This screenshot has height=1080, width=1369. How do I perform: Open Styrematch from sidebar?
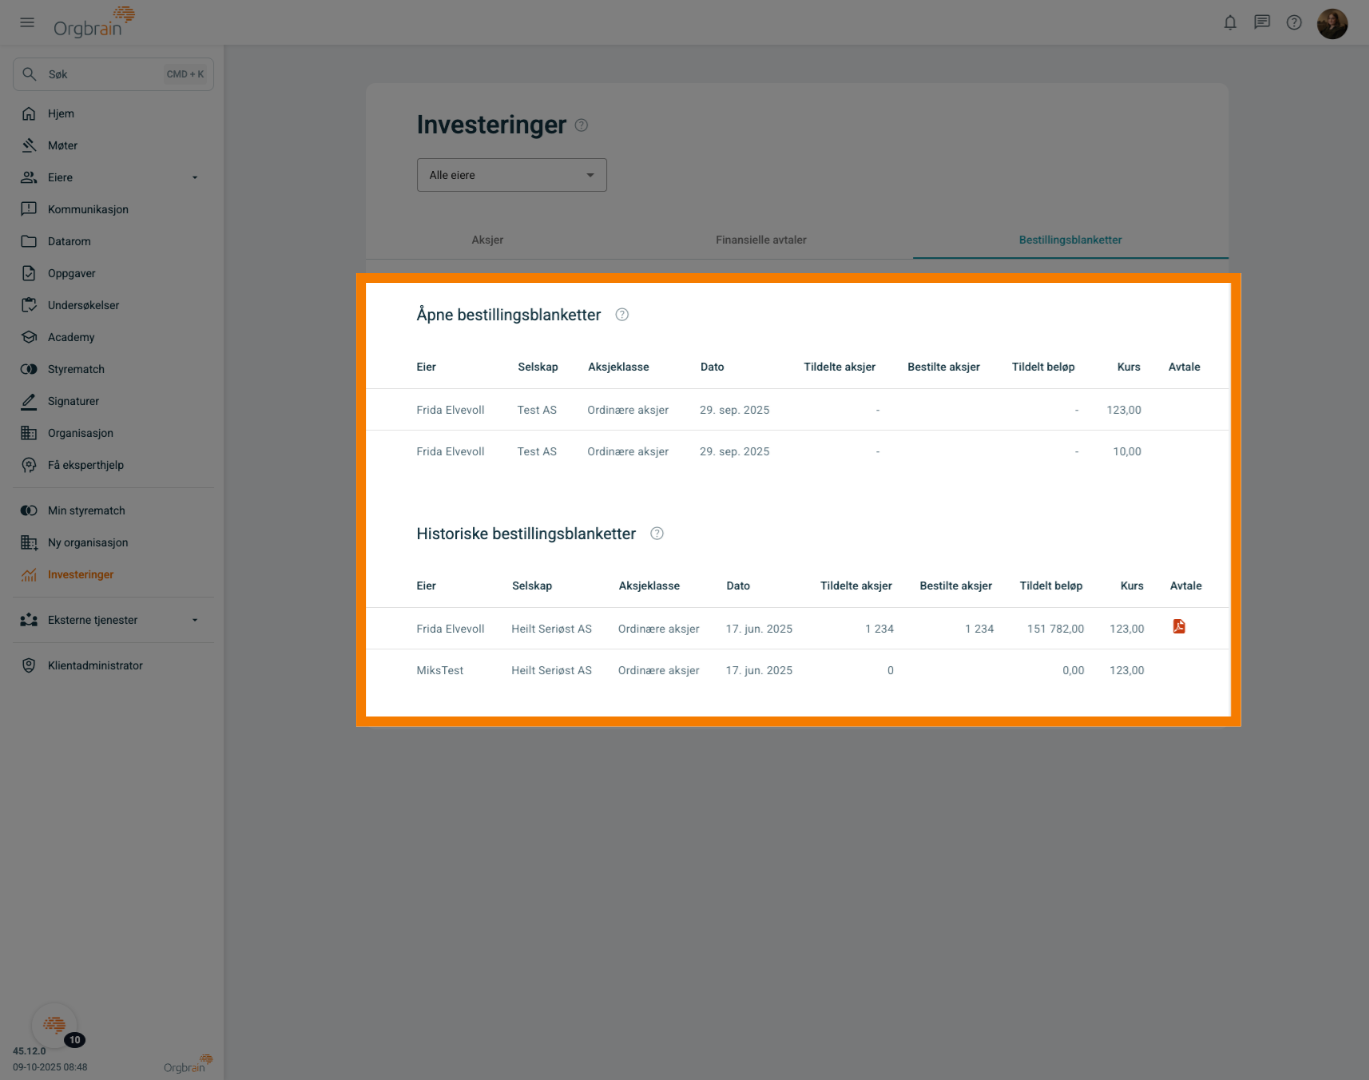[x=76, y=370]
